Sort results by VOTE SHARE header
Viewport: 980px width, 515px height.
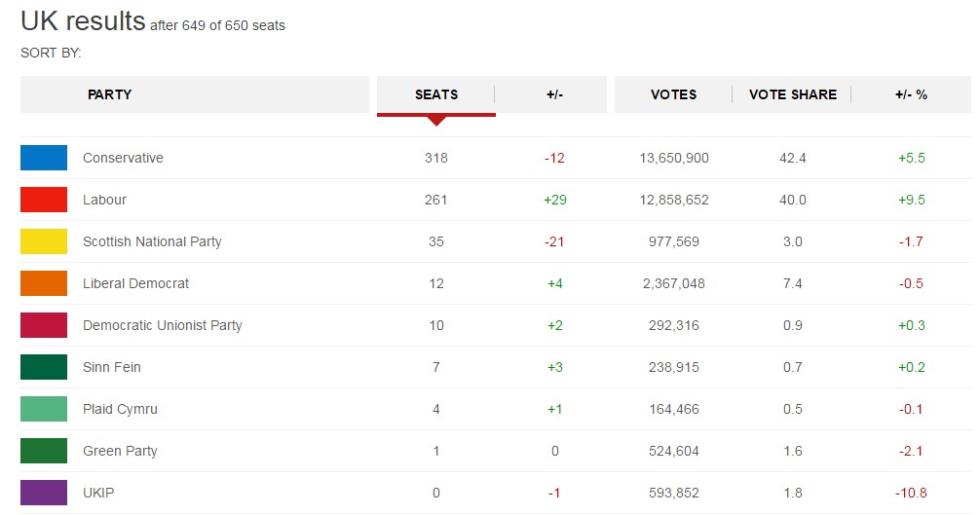point(793,95)
